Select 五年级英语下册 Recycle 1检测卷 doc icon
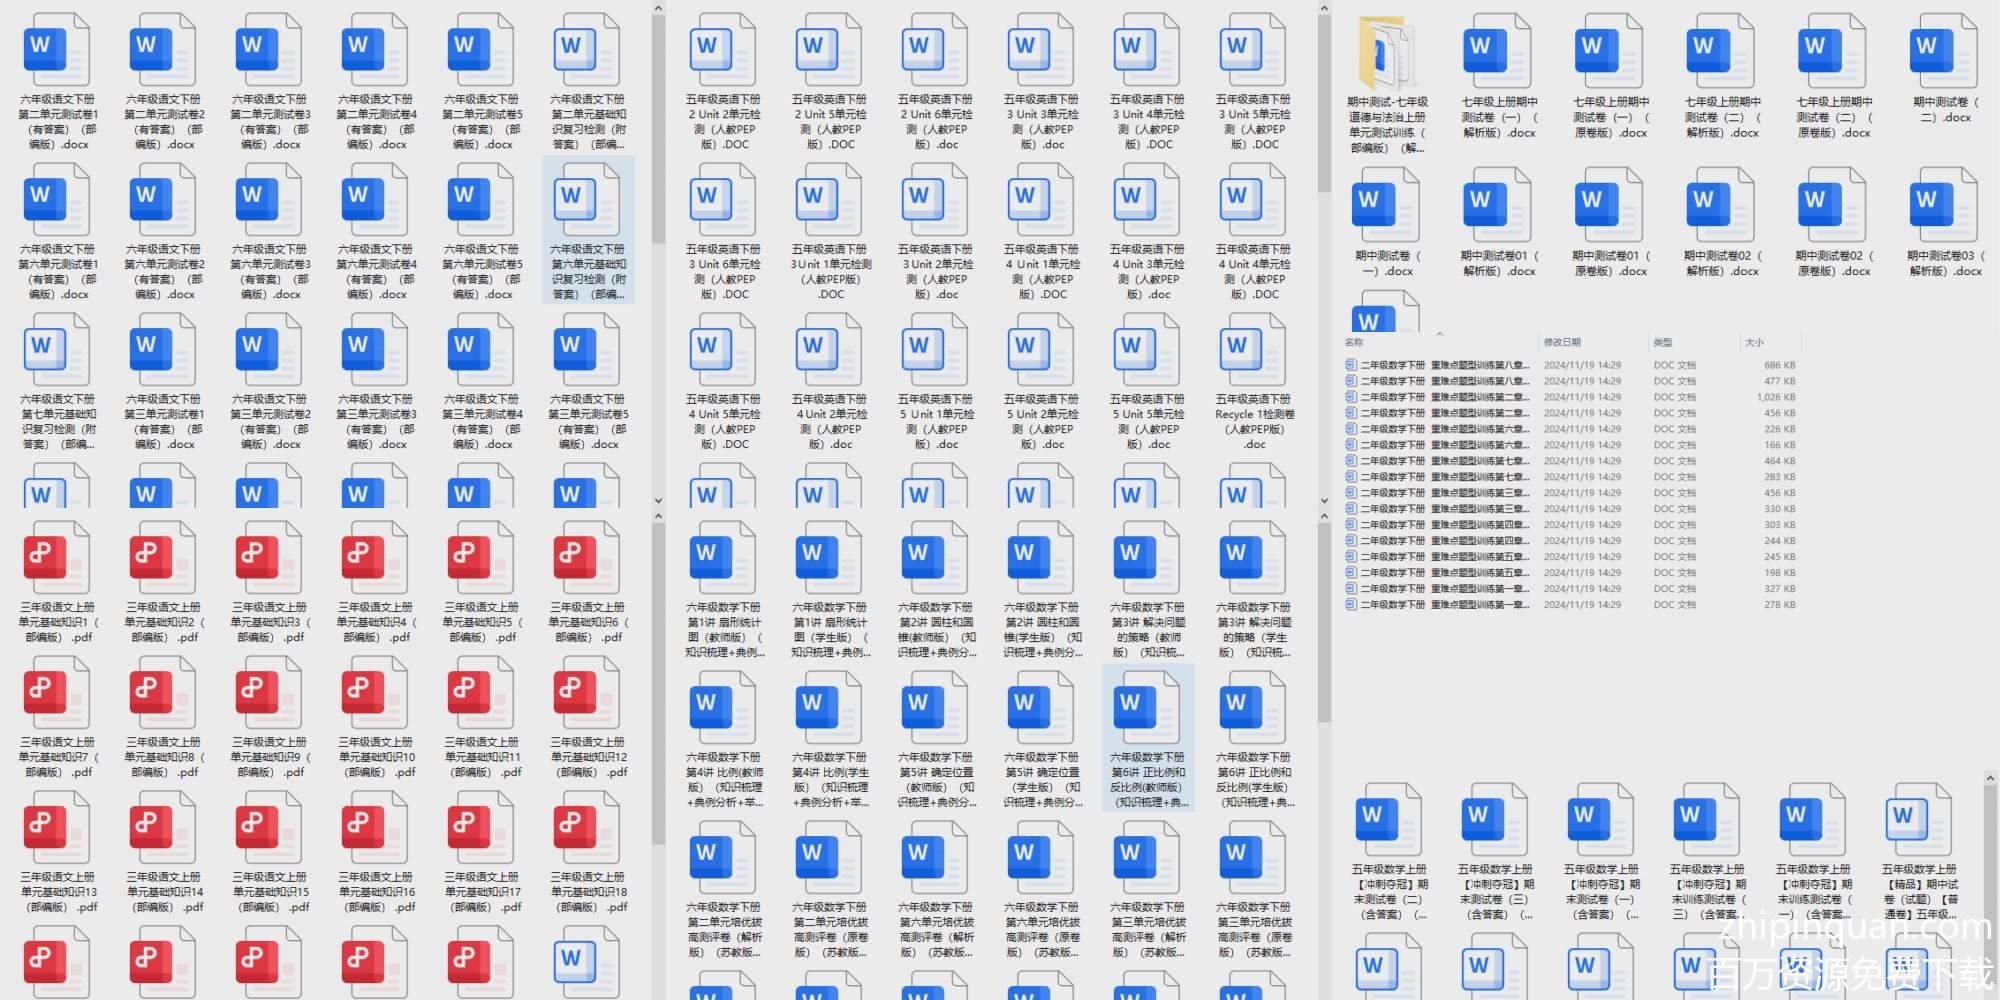The width and height of the screenshot is (2000, 1000). point(1253,350)
